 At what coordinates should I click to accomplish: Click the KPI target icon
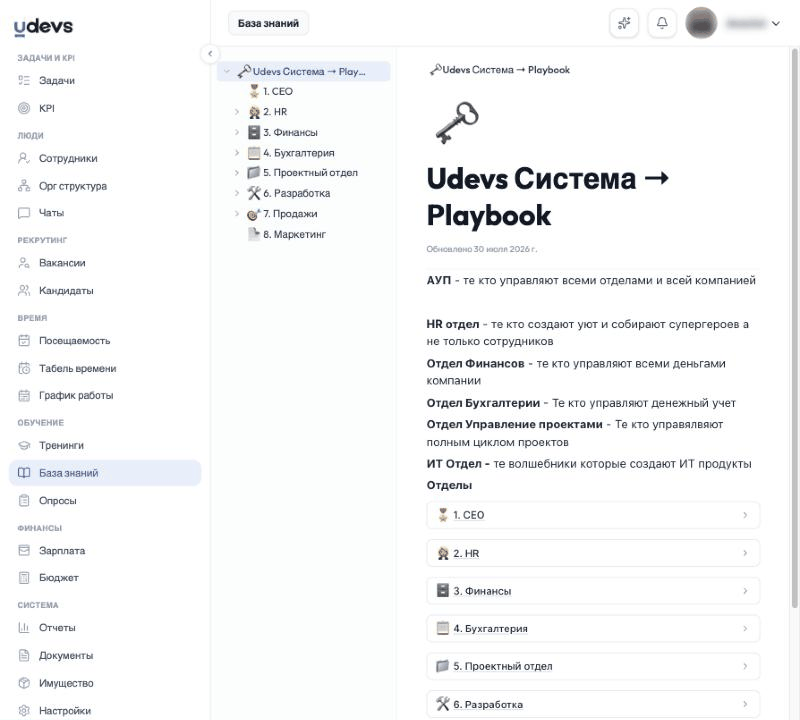[24, 108]
